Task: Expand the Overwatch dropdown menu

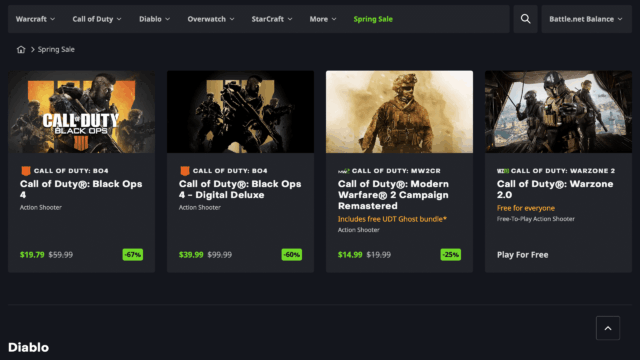Action: click(x=211, y=19)
